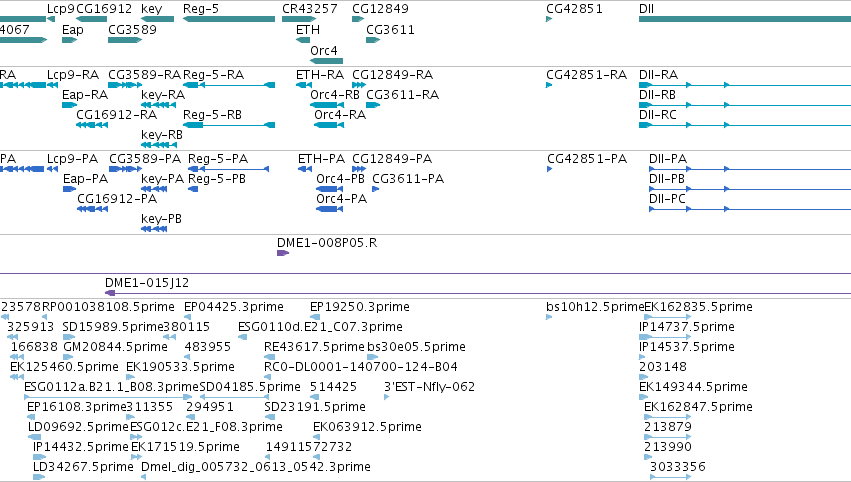The height and width of the screenshot is (482, 851).
Task: Click EST EK162835.5prime
Action: coord(698,307)
